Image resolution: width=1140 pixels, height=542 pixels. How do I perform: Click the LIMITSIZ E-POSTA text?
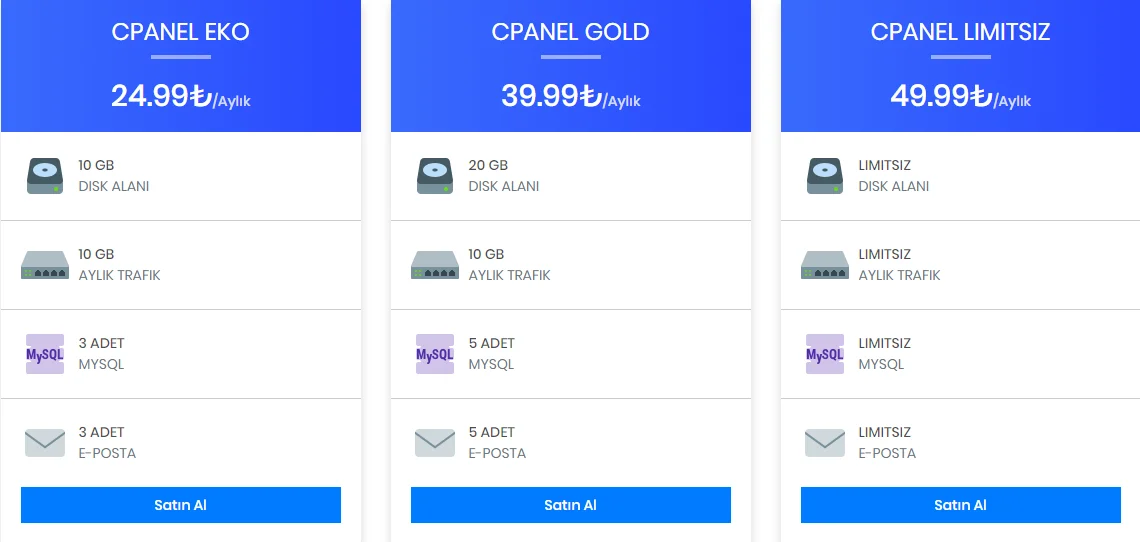tap(887, 443)
